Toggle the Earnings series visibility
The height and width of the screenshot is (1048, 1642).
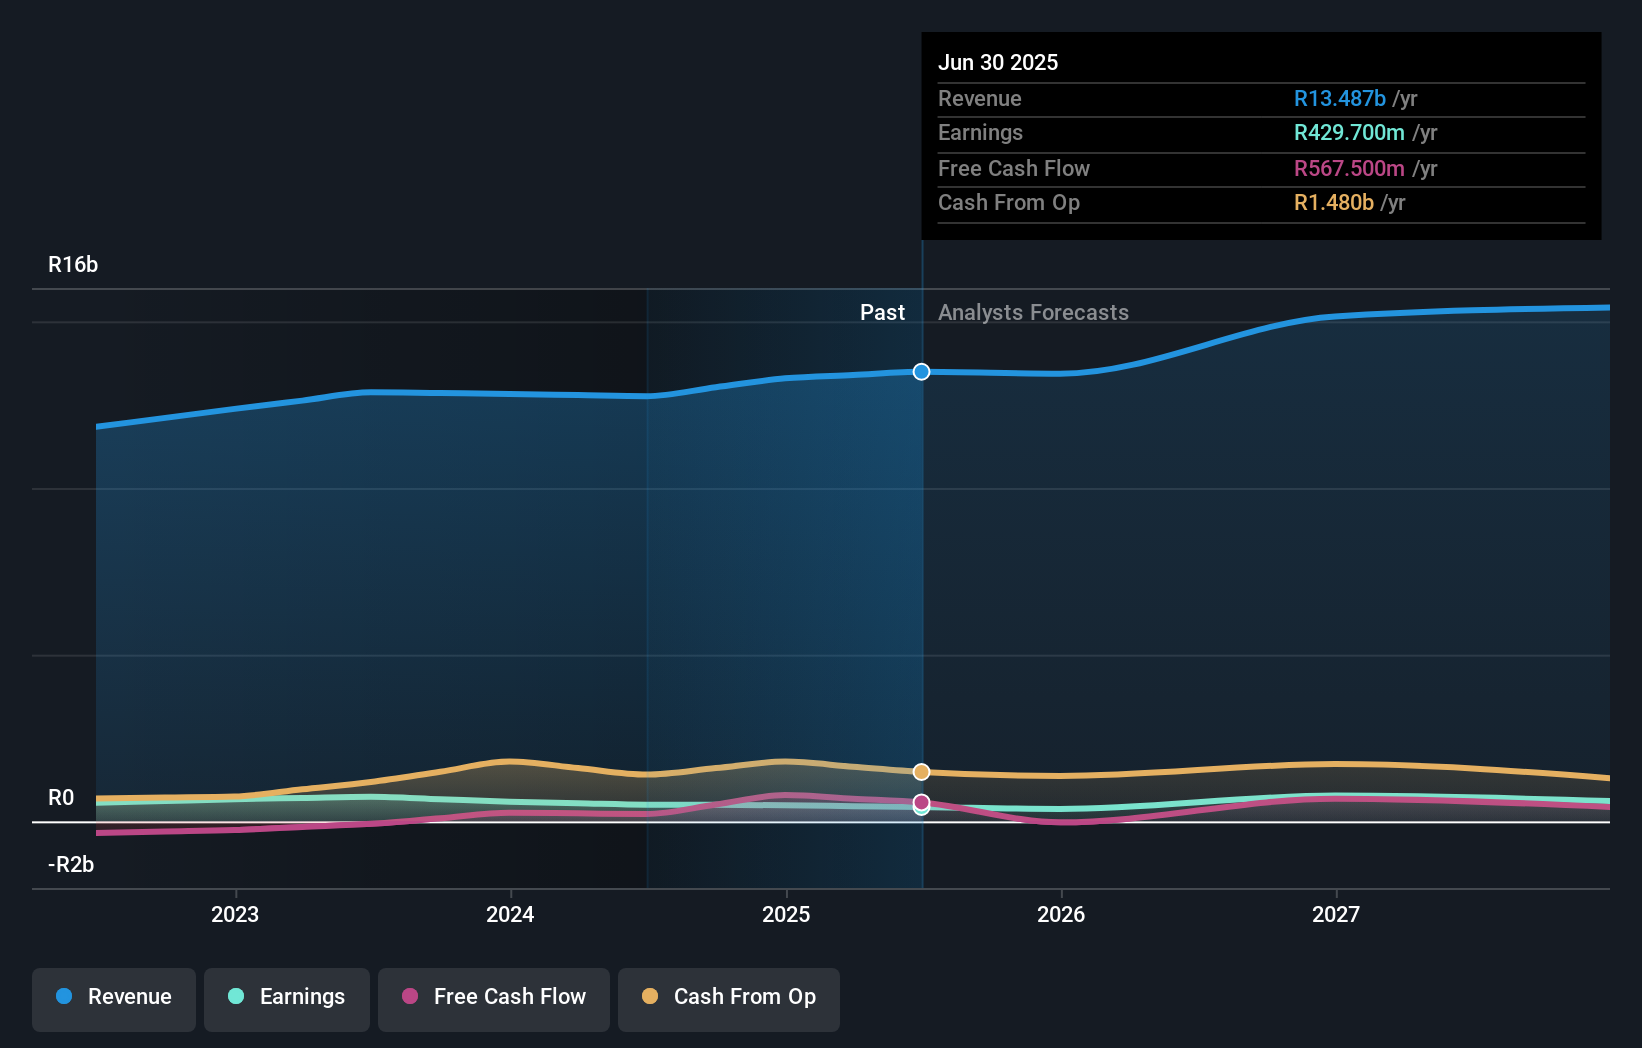point(287,999)
